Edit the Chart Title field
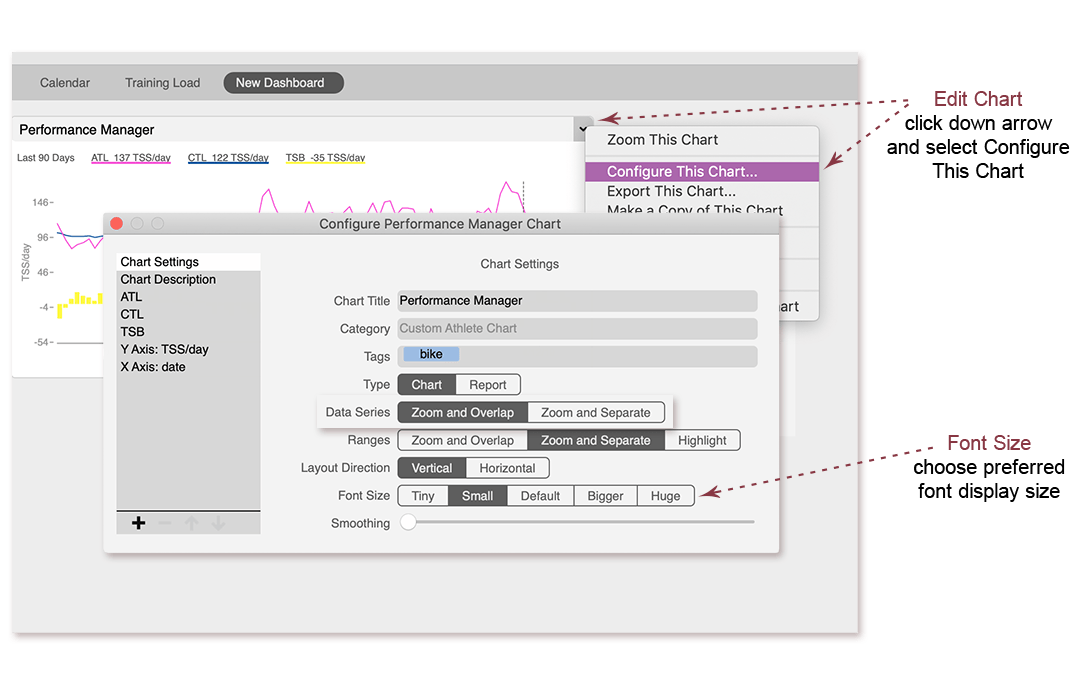The width and height of the screenshot is (1085, 676). [577, 301]
